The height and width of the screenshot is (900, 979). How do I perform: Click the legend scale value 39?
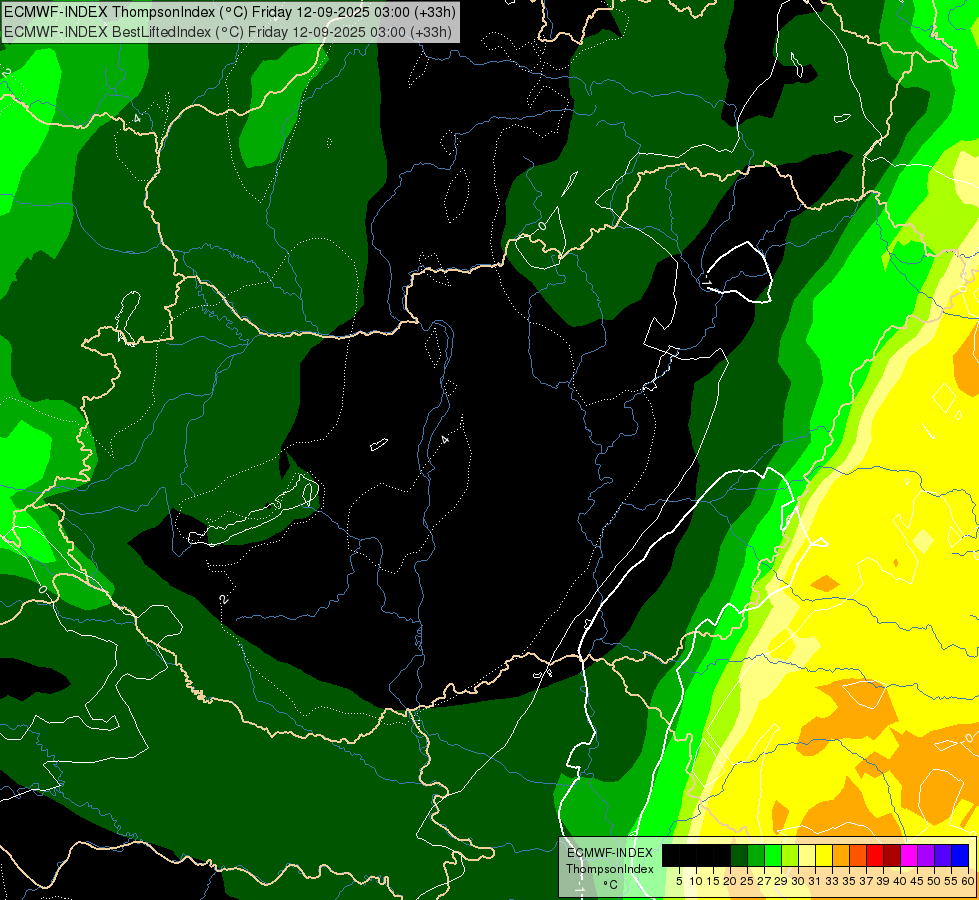(883, 881)
